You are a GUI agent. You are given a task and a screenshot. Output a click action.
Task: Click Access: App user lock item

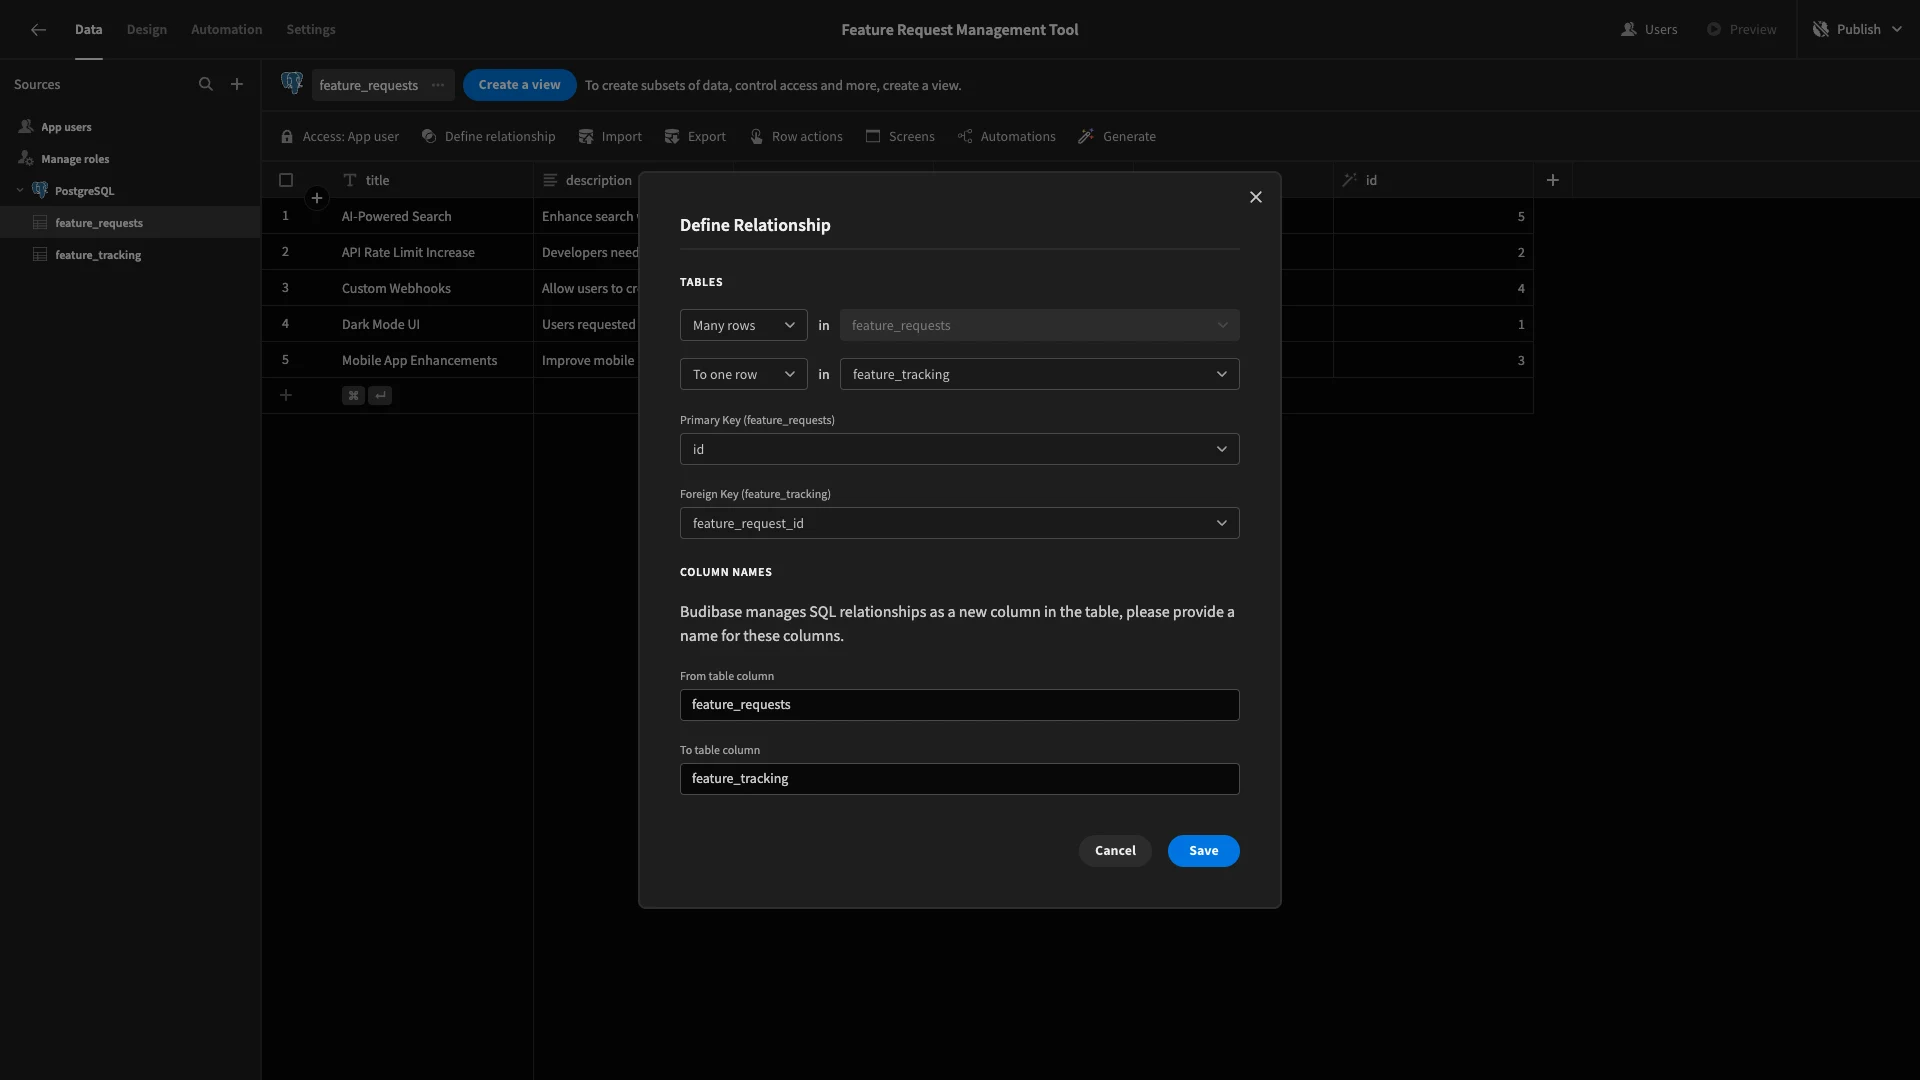[x=340, y=137]
